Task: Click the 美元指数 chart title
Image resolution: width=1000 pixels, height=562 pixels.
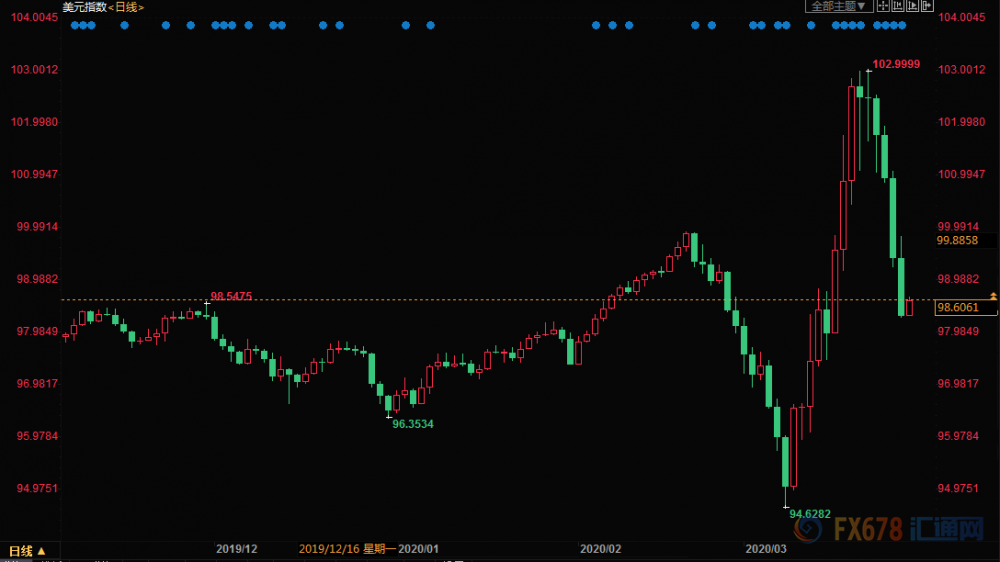Action: pos(84,7)
